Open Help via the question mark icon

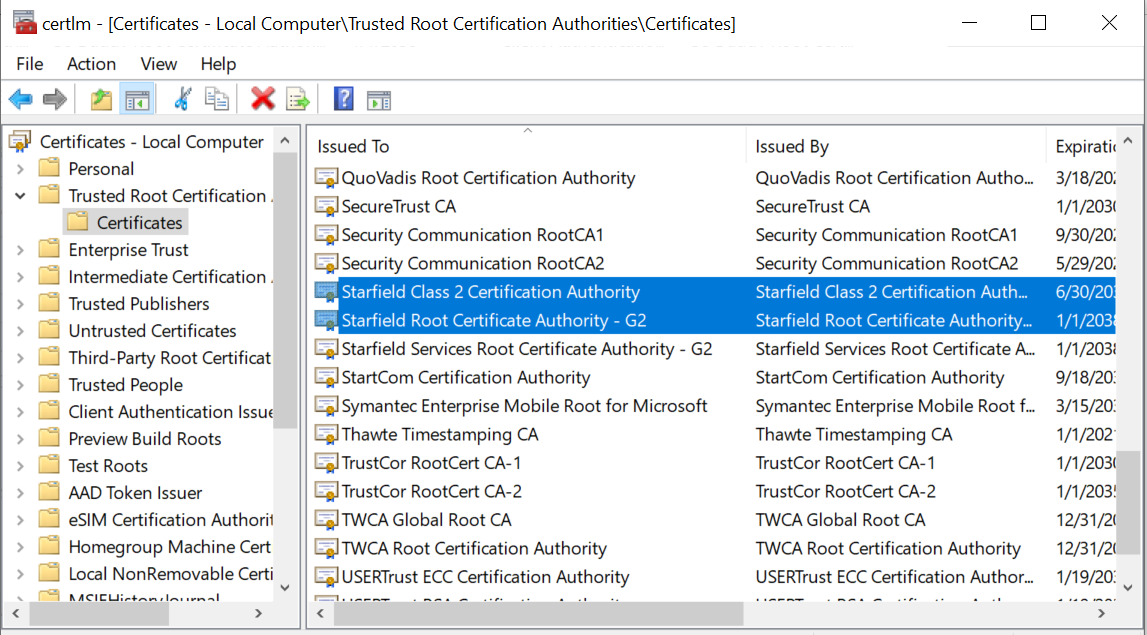(343, 99)
